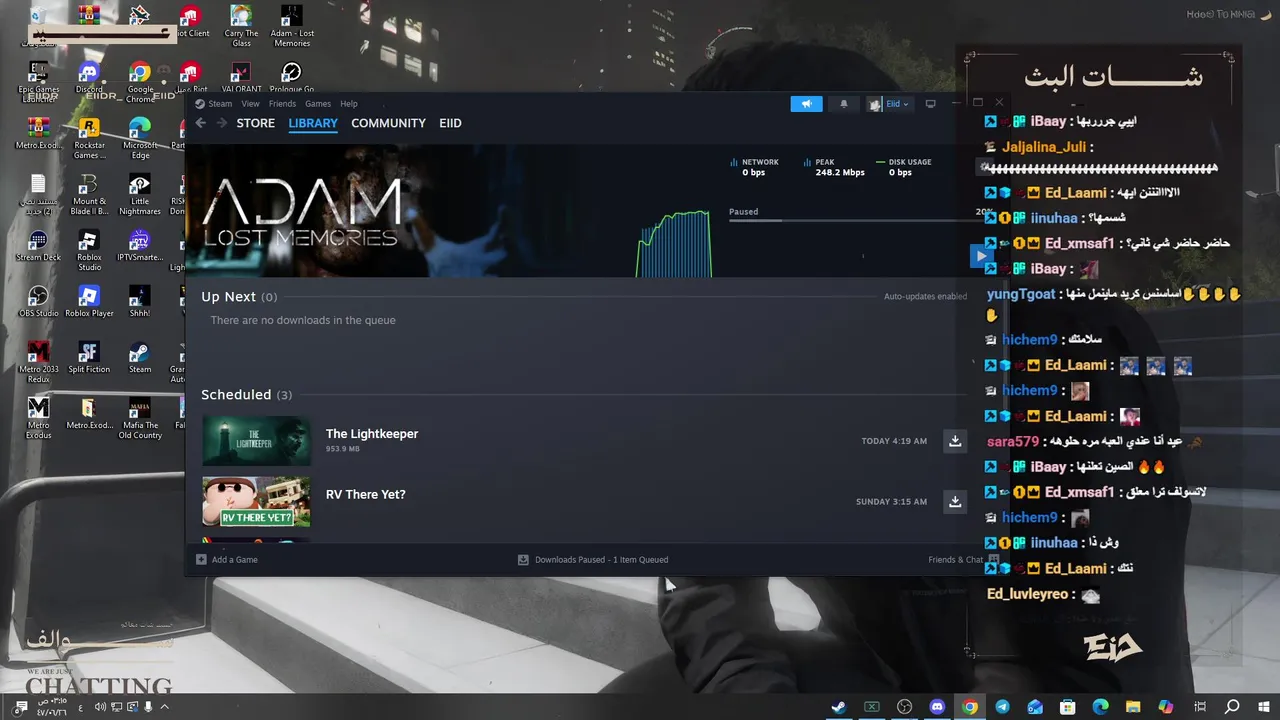The width and height of the screenshot is (1280, 720).
Task: Open Steam desktop shortcut
Action: click(x=140, y=359)
